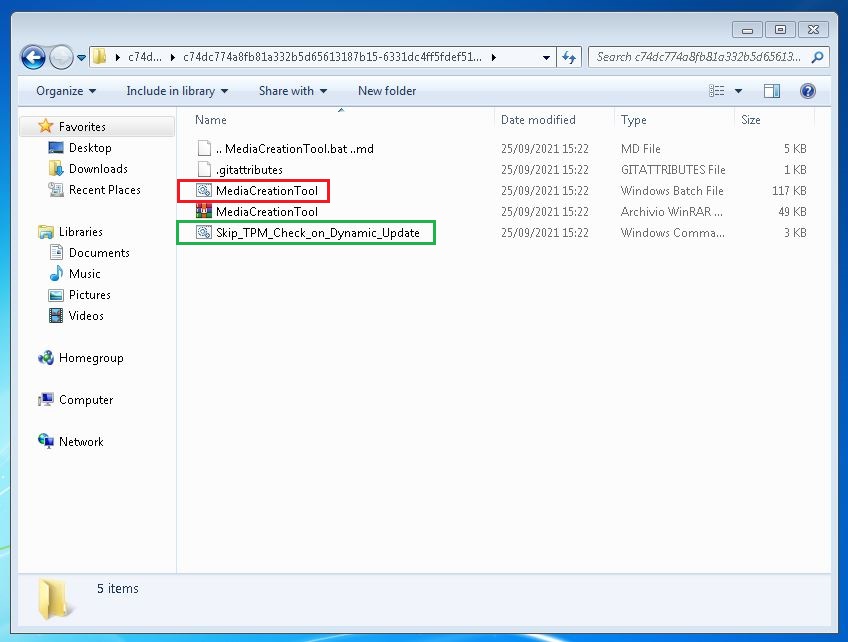Click the Windows Comma... type cell
This screenshot has height=642, width=848.
click(x=672, y=233)
